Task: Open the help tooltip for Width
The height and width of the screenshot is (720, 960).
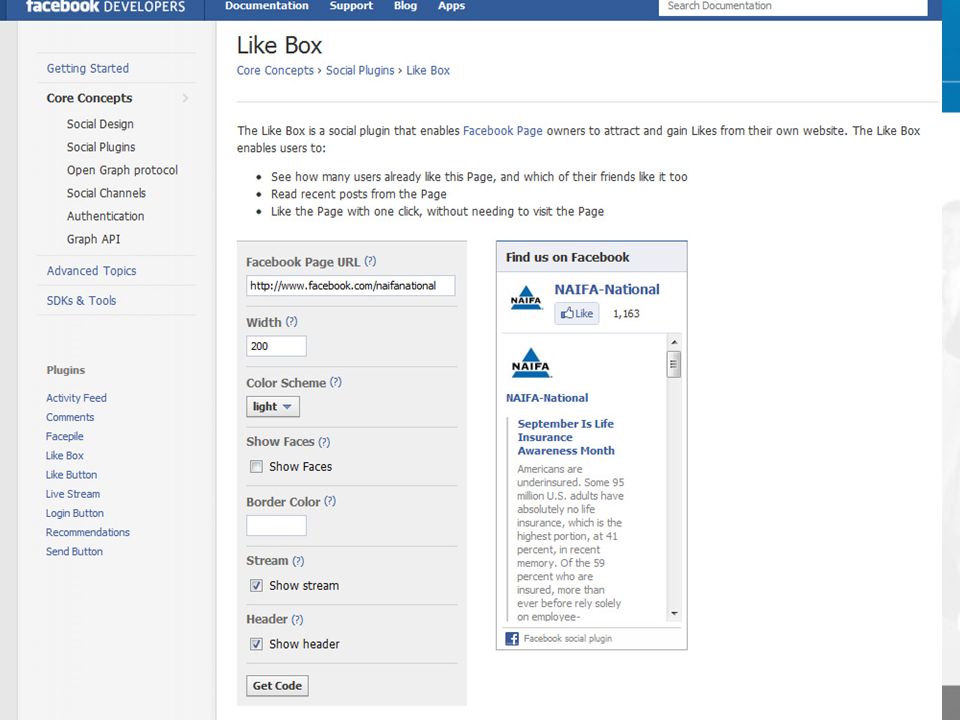Action: pos(291,321)
